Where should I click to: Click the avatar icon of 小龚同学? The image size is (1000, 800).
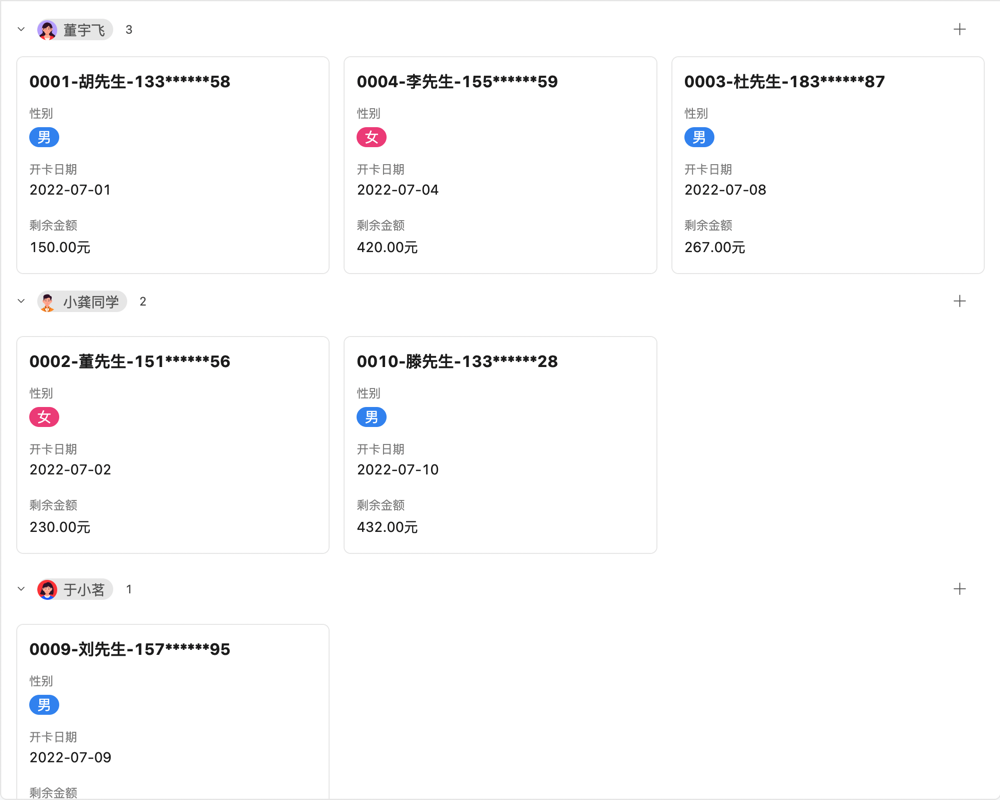pos(46,301)
